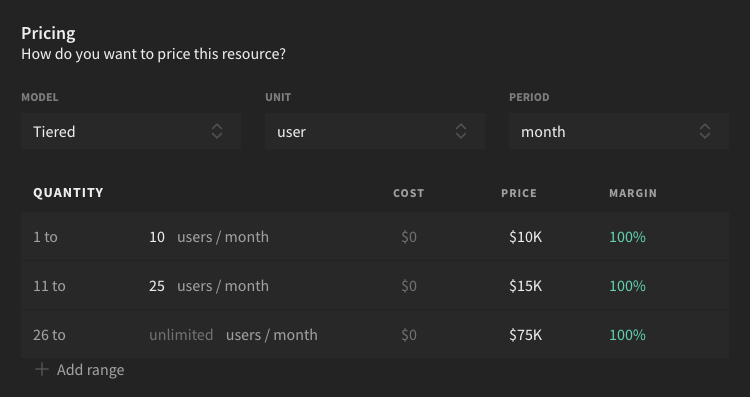Click 'How do you want to price this resource?'
This screenshot has height=397, width=750.
click(x=153, y=54)
